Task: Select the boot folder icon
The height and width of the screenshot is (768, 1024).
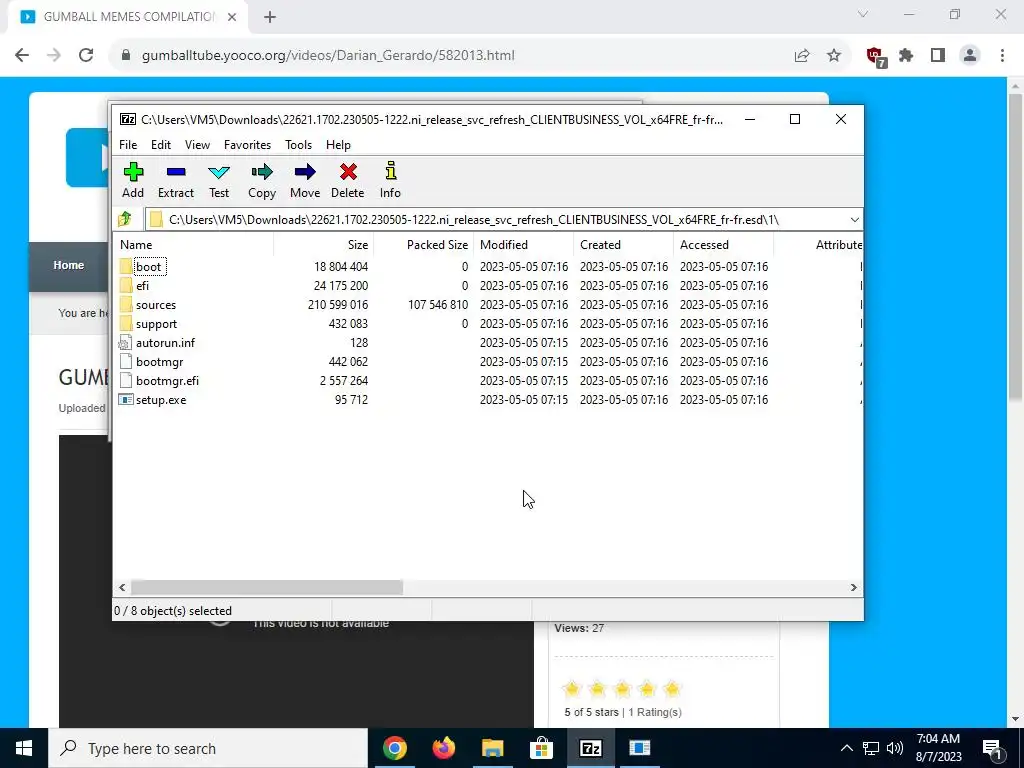Action: click(126, 266)
